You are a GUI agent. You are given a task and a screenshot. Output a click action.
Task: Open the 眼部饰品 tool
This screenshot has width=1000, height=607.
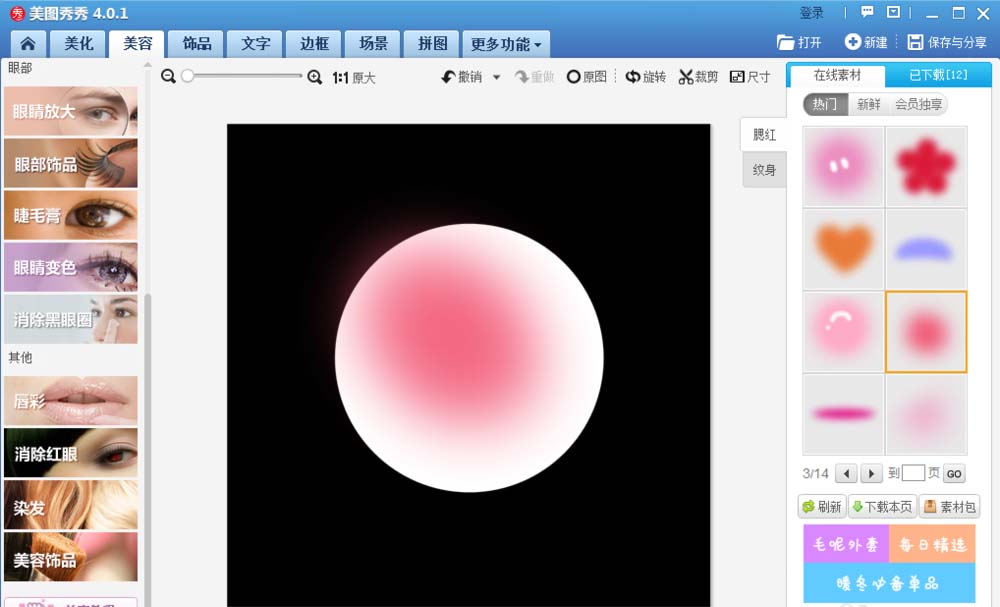[71, 163]
